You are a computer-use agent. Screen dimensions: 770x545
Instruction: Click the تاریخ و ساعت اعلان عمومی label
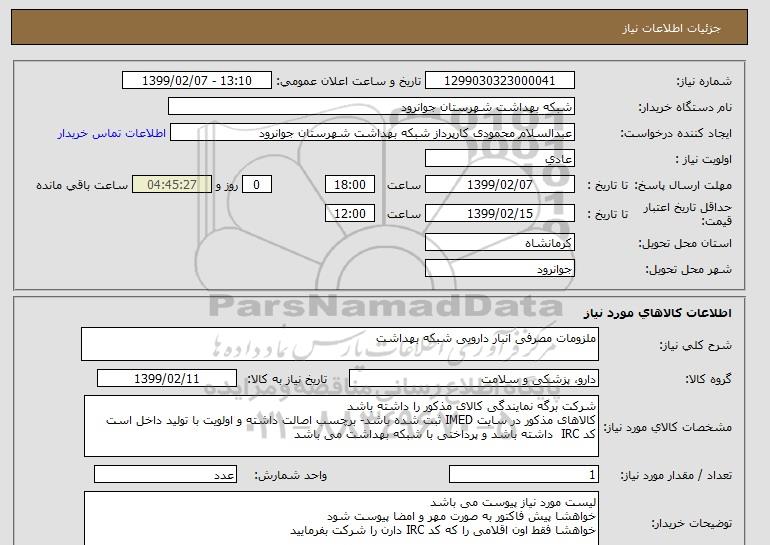pyautogui.click(x=349, y=81)
